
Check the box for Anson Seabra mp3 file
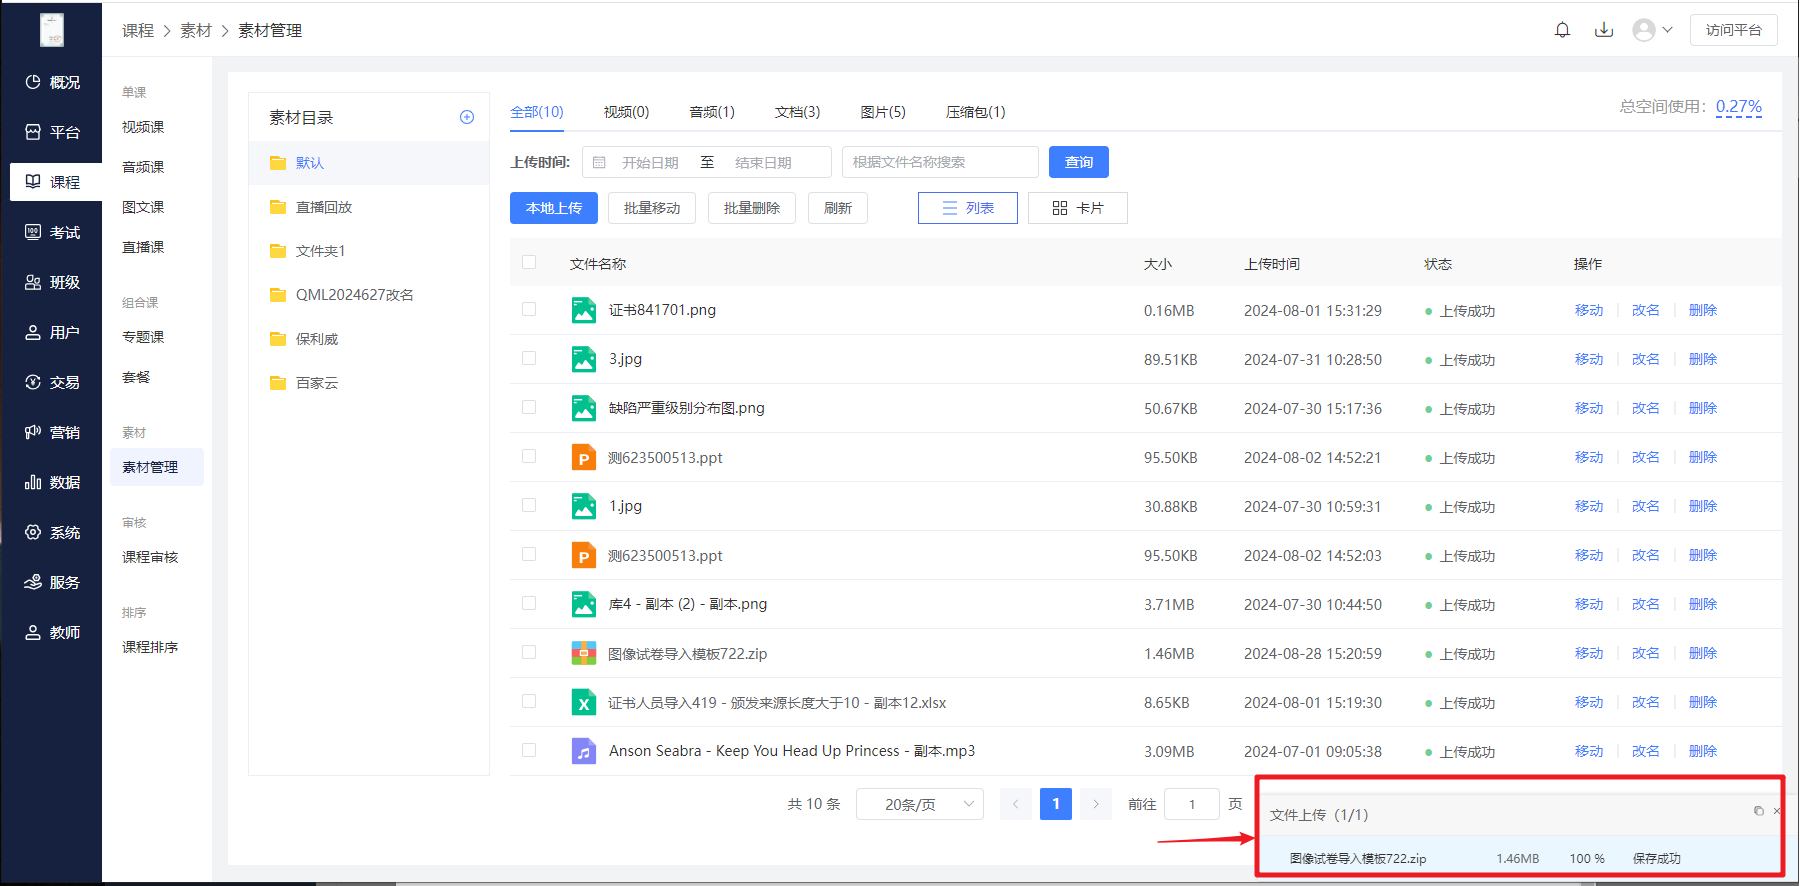point(529,750)
